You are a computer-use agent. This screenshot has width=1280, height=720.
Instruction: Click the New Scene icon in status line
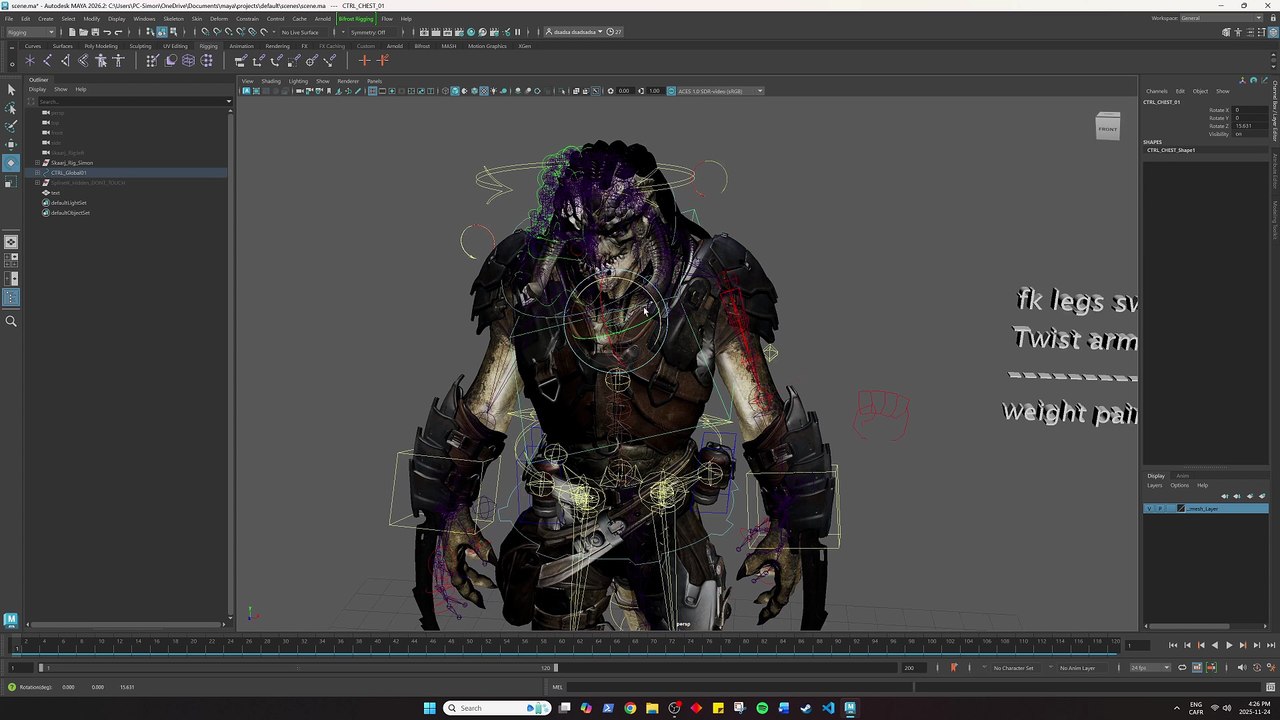coord(72,32)
